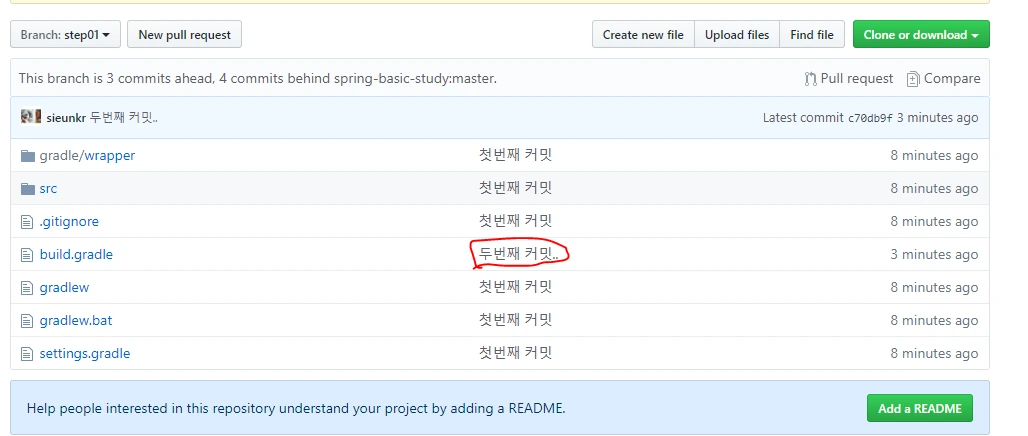The height and width of the screenshot is (436, 1028).
Task: Click the file icon next to gradlew.bat
Action: click(27, 321)
